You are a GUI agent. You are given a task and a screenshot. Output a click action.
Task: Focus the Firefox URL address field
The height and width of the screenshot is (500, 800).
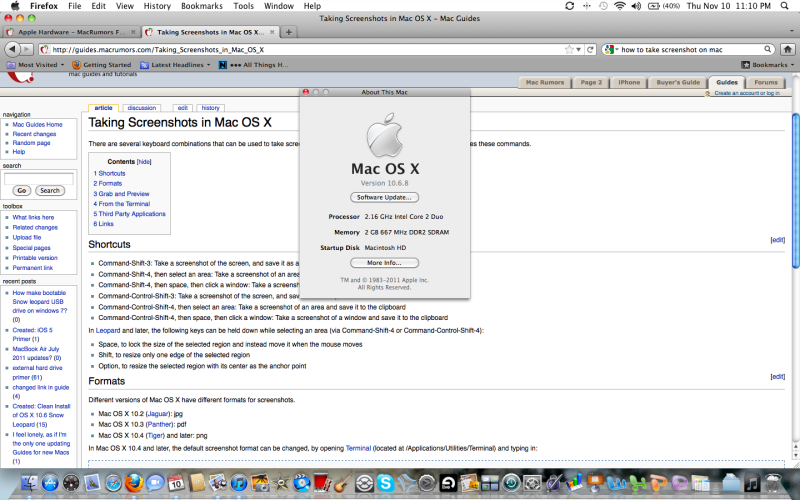[301, 49]
